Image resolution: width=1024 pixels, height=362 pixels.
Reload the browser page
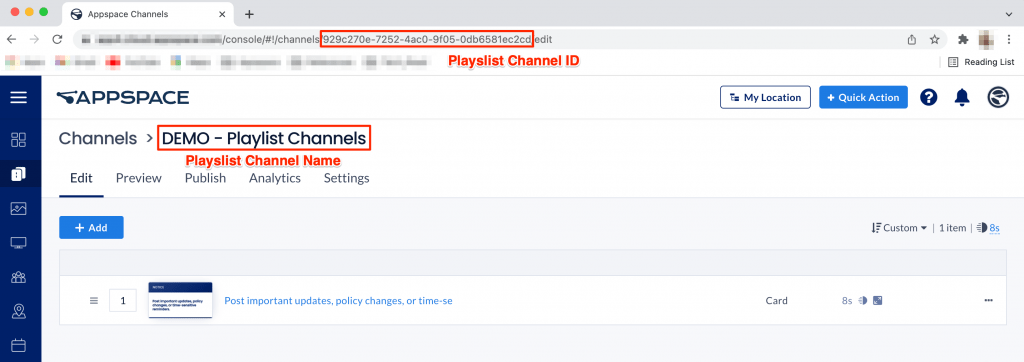(x=57, y=39)
